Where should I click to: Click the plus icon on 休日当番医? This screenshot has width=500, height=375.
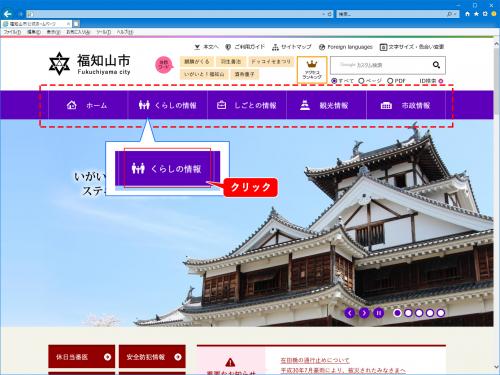point(107,357)
